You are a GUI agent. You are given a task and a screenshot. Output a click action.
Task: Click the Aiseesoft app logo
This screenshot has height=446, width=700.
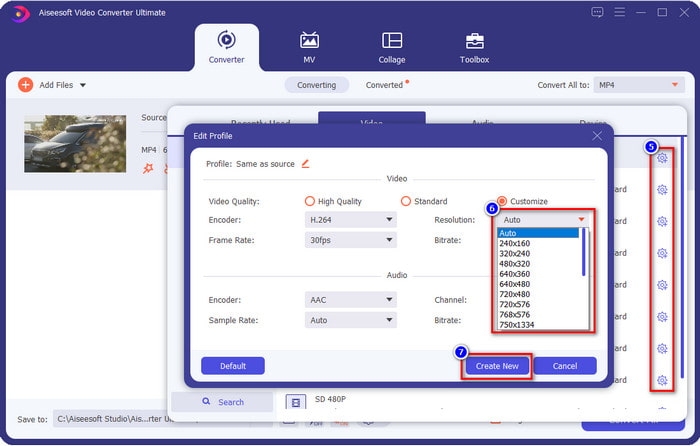tap(19, 13)
